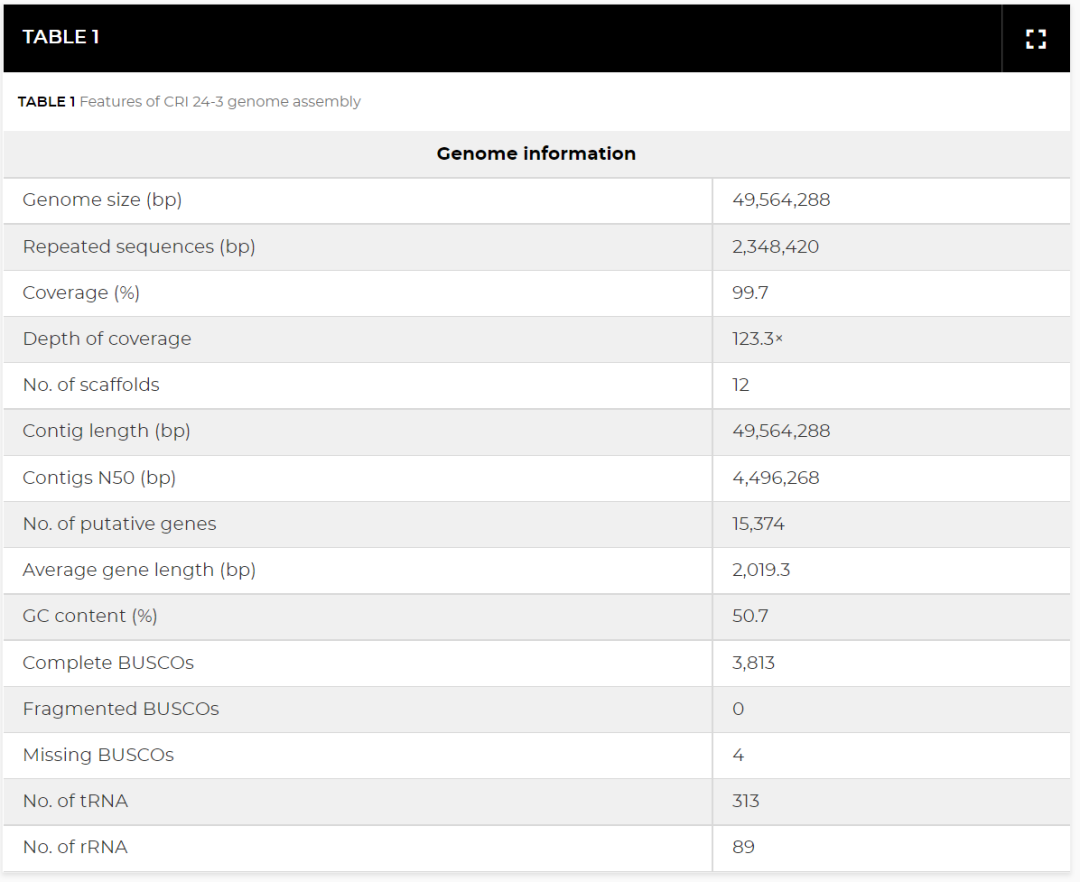
Task: Click the Repeated sequences value 2,348,420
Action: coord(775,246)
